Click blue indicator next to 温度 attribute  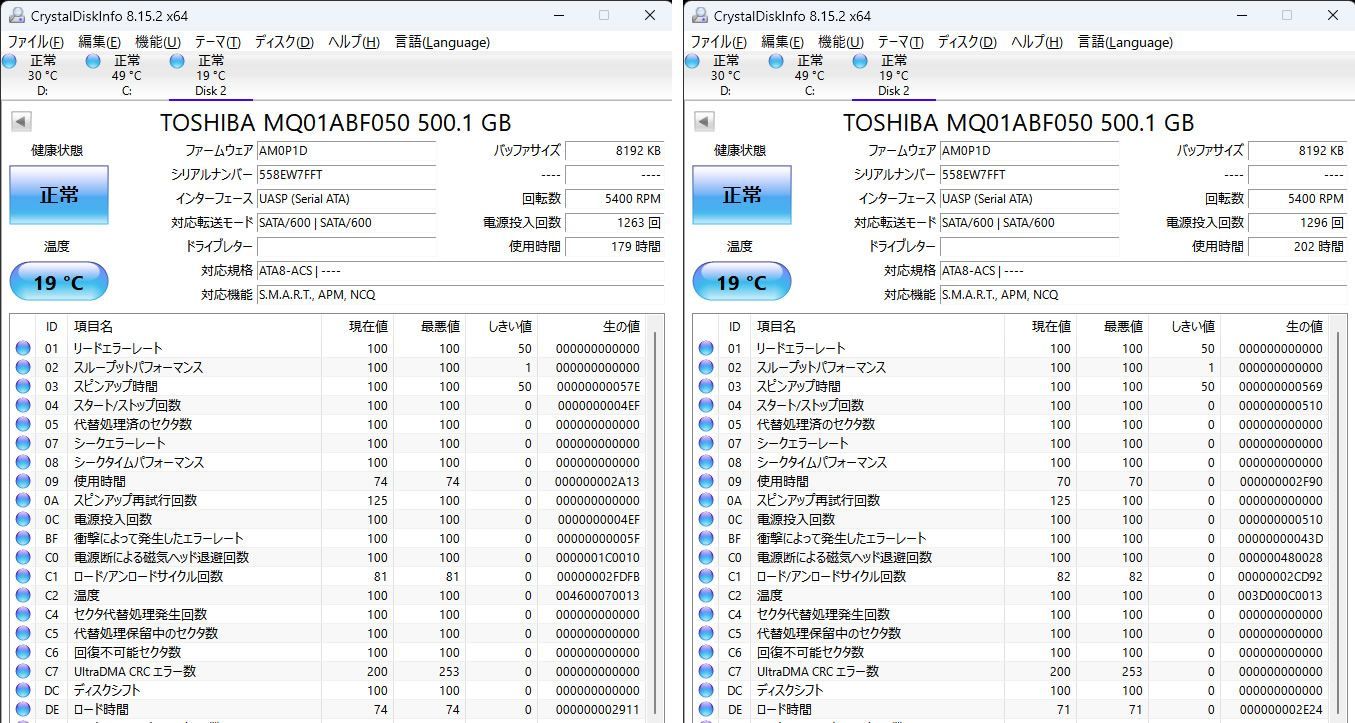(x=22, y=595)
